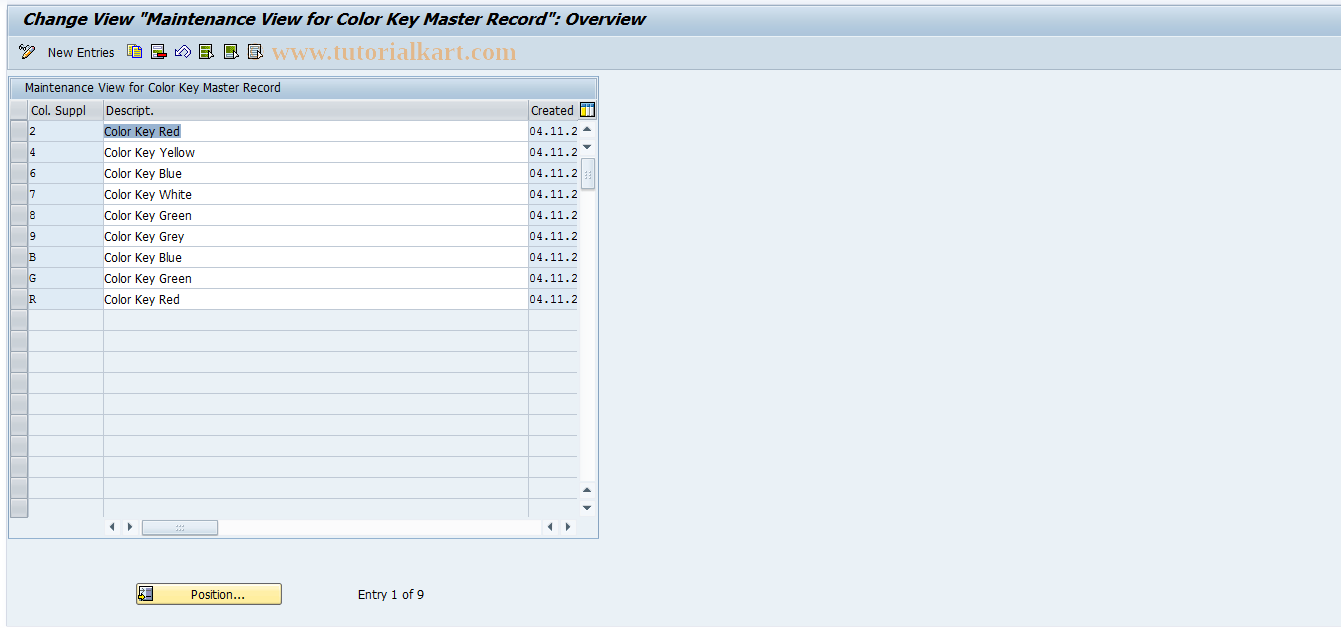Click the Copy As toolbar icon
The image size is (1341, 628).
click(x=134, y=52)
